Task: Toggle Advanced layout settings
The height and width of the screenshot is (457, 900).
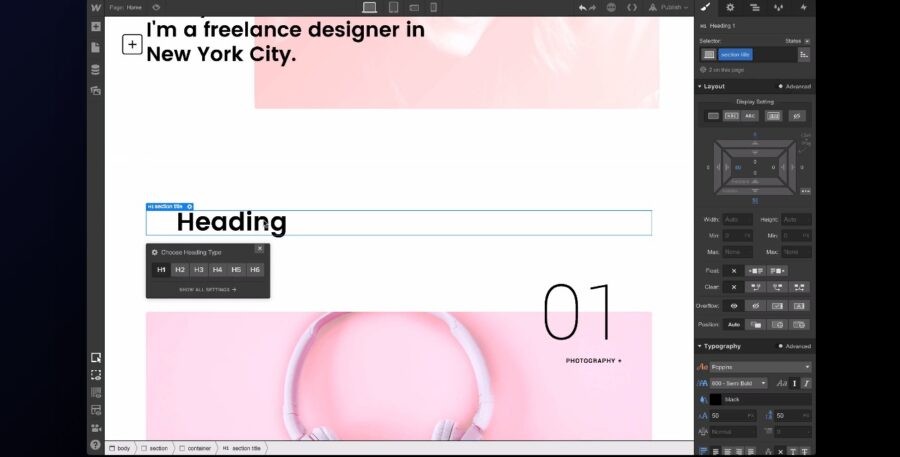Action: [x=794, y=87]
